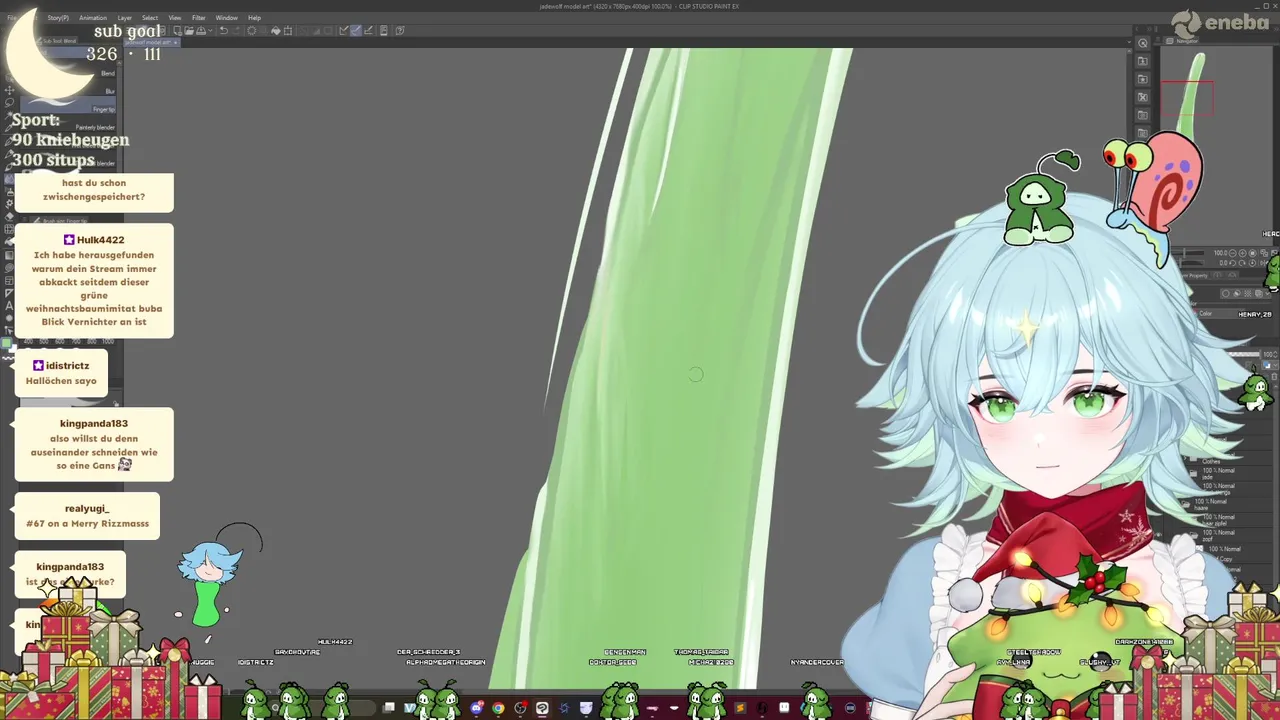The width and height of the screenshot is (1280, 720).
Task: Click the material folder icon below the search icon
Action: point(1143,61)
